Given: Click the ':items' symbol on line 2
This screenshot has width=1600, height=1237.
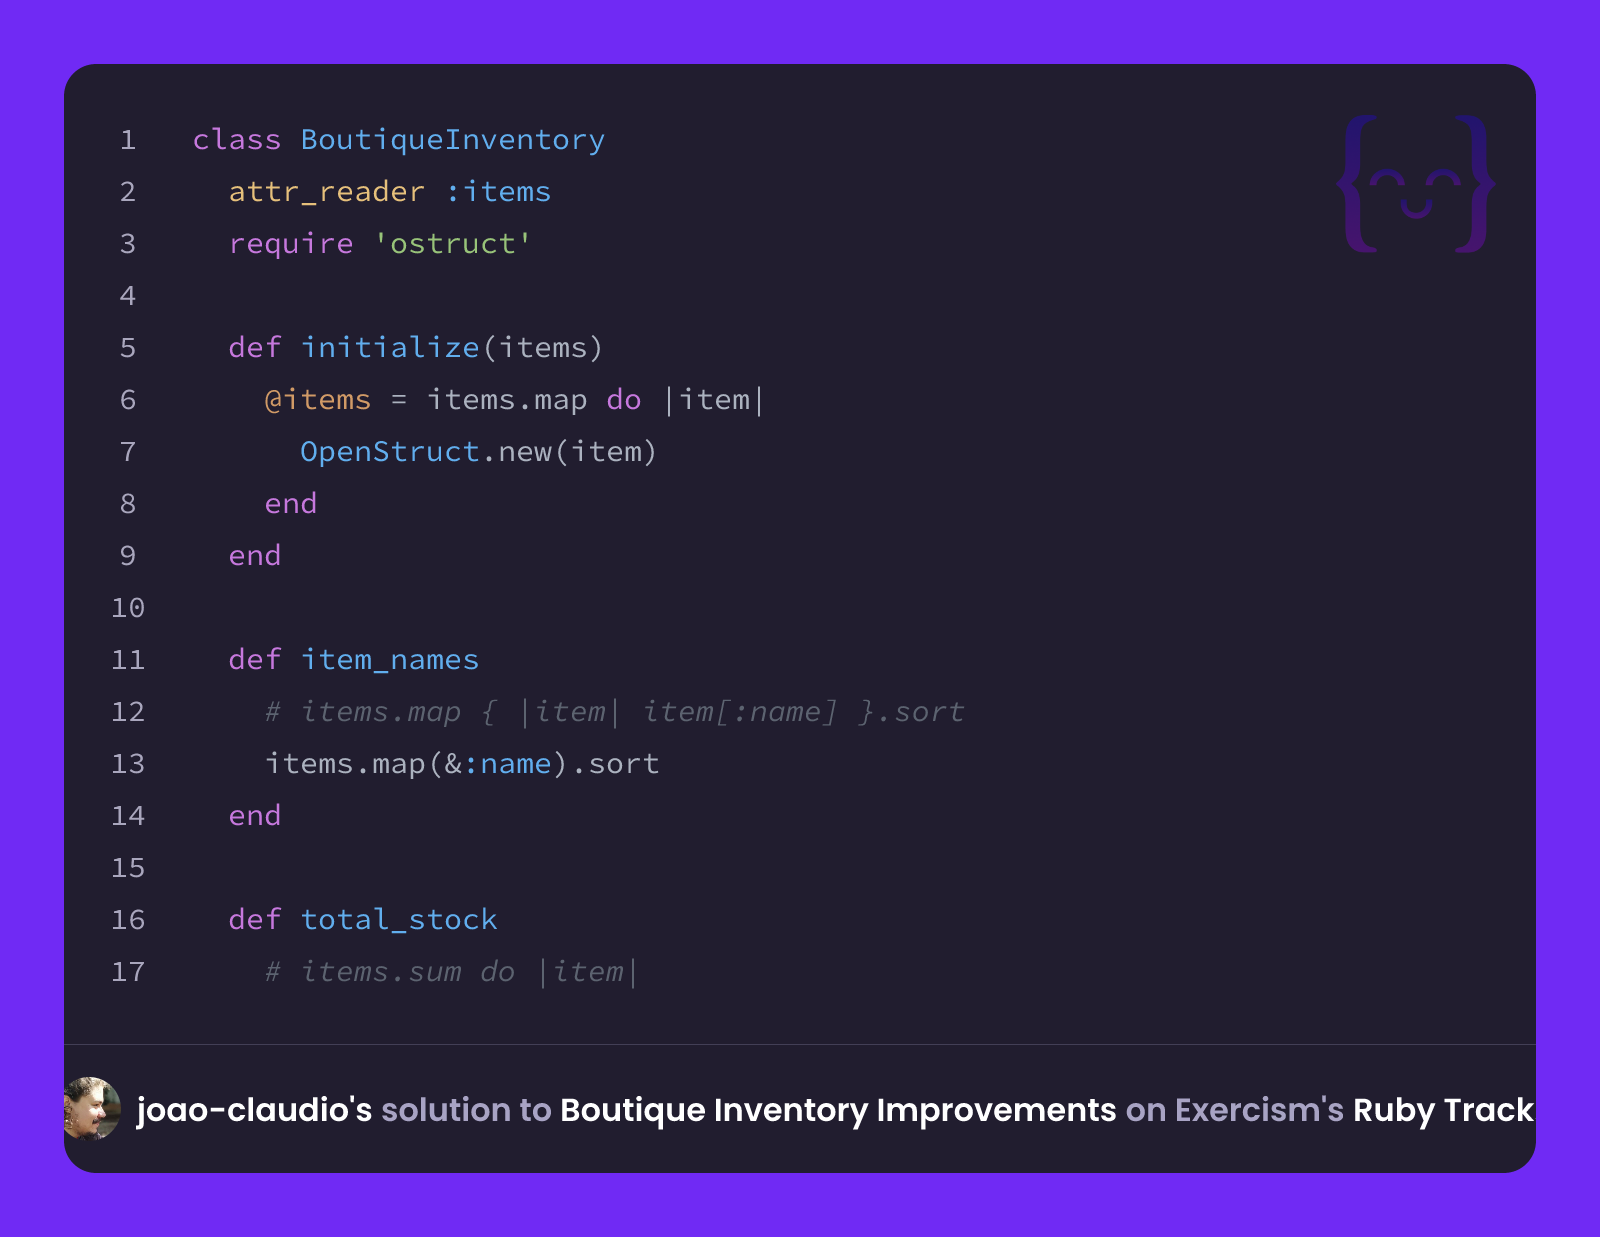Looking at the screenshot, I should [498, 192].
